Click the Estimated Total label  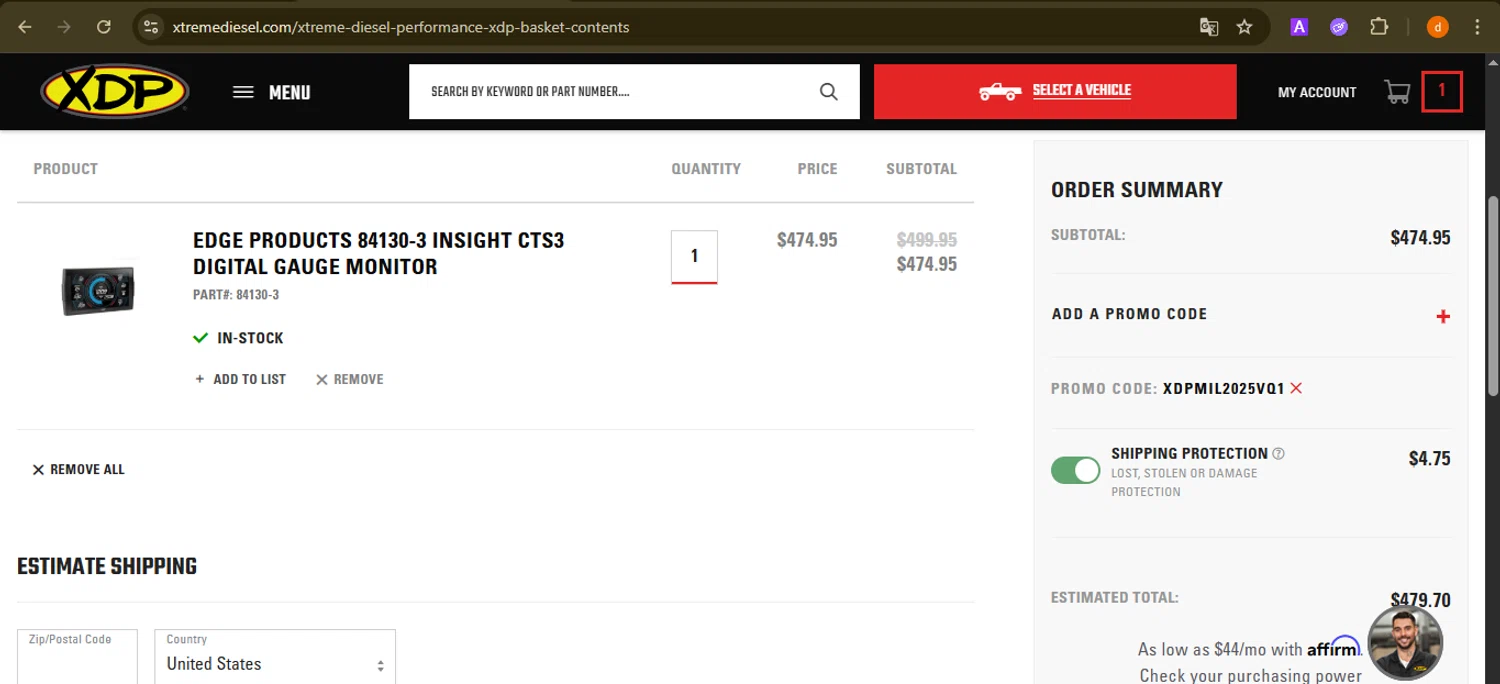click(x=1115, y=597)
